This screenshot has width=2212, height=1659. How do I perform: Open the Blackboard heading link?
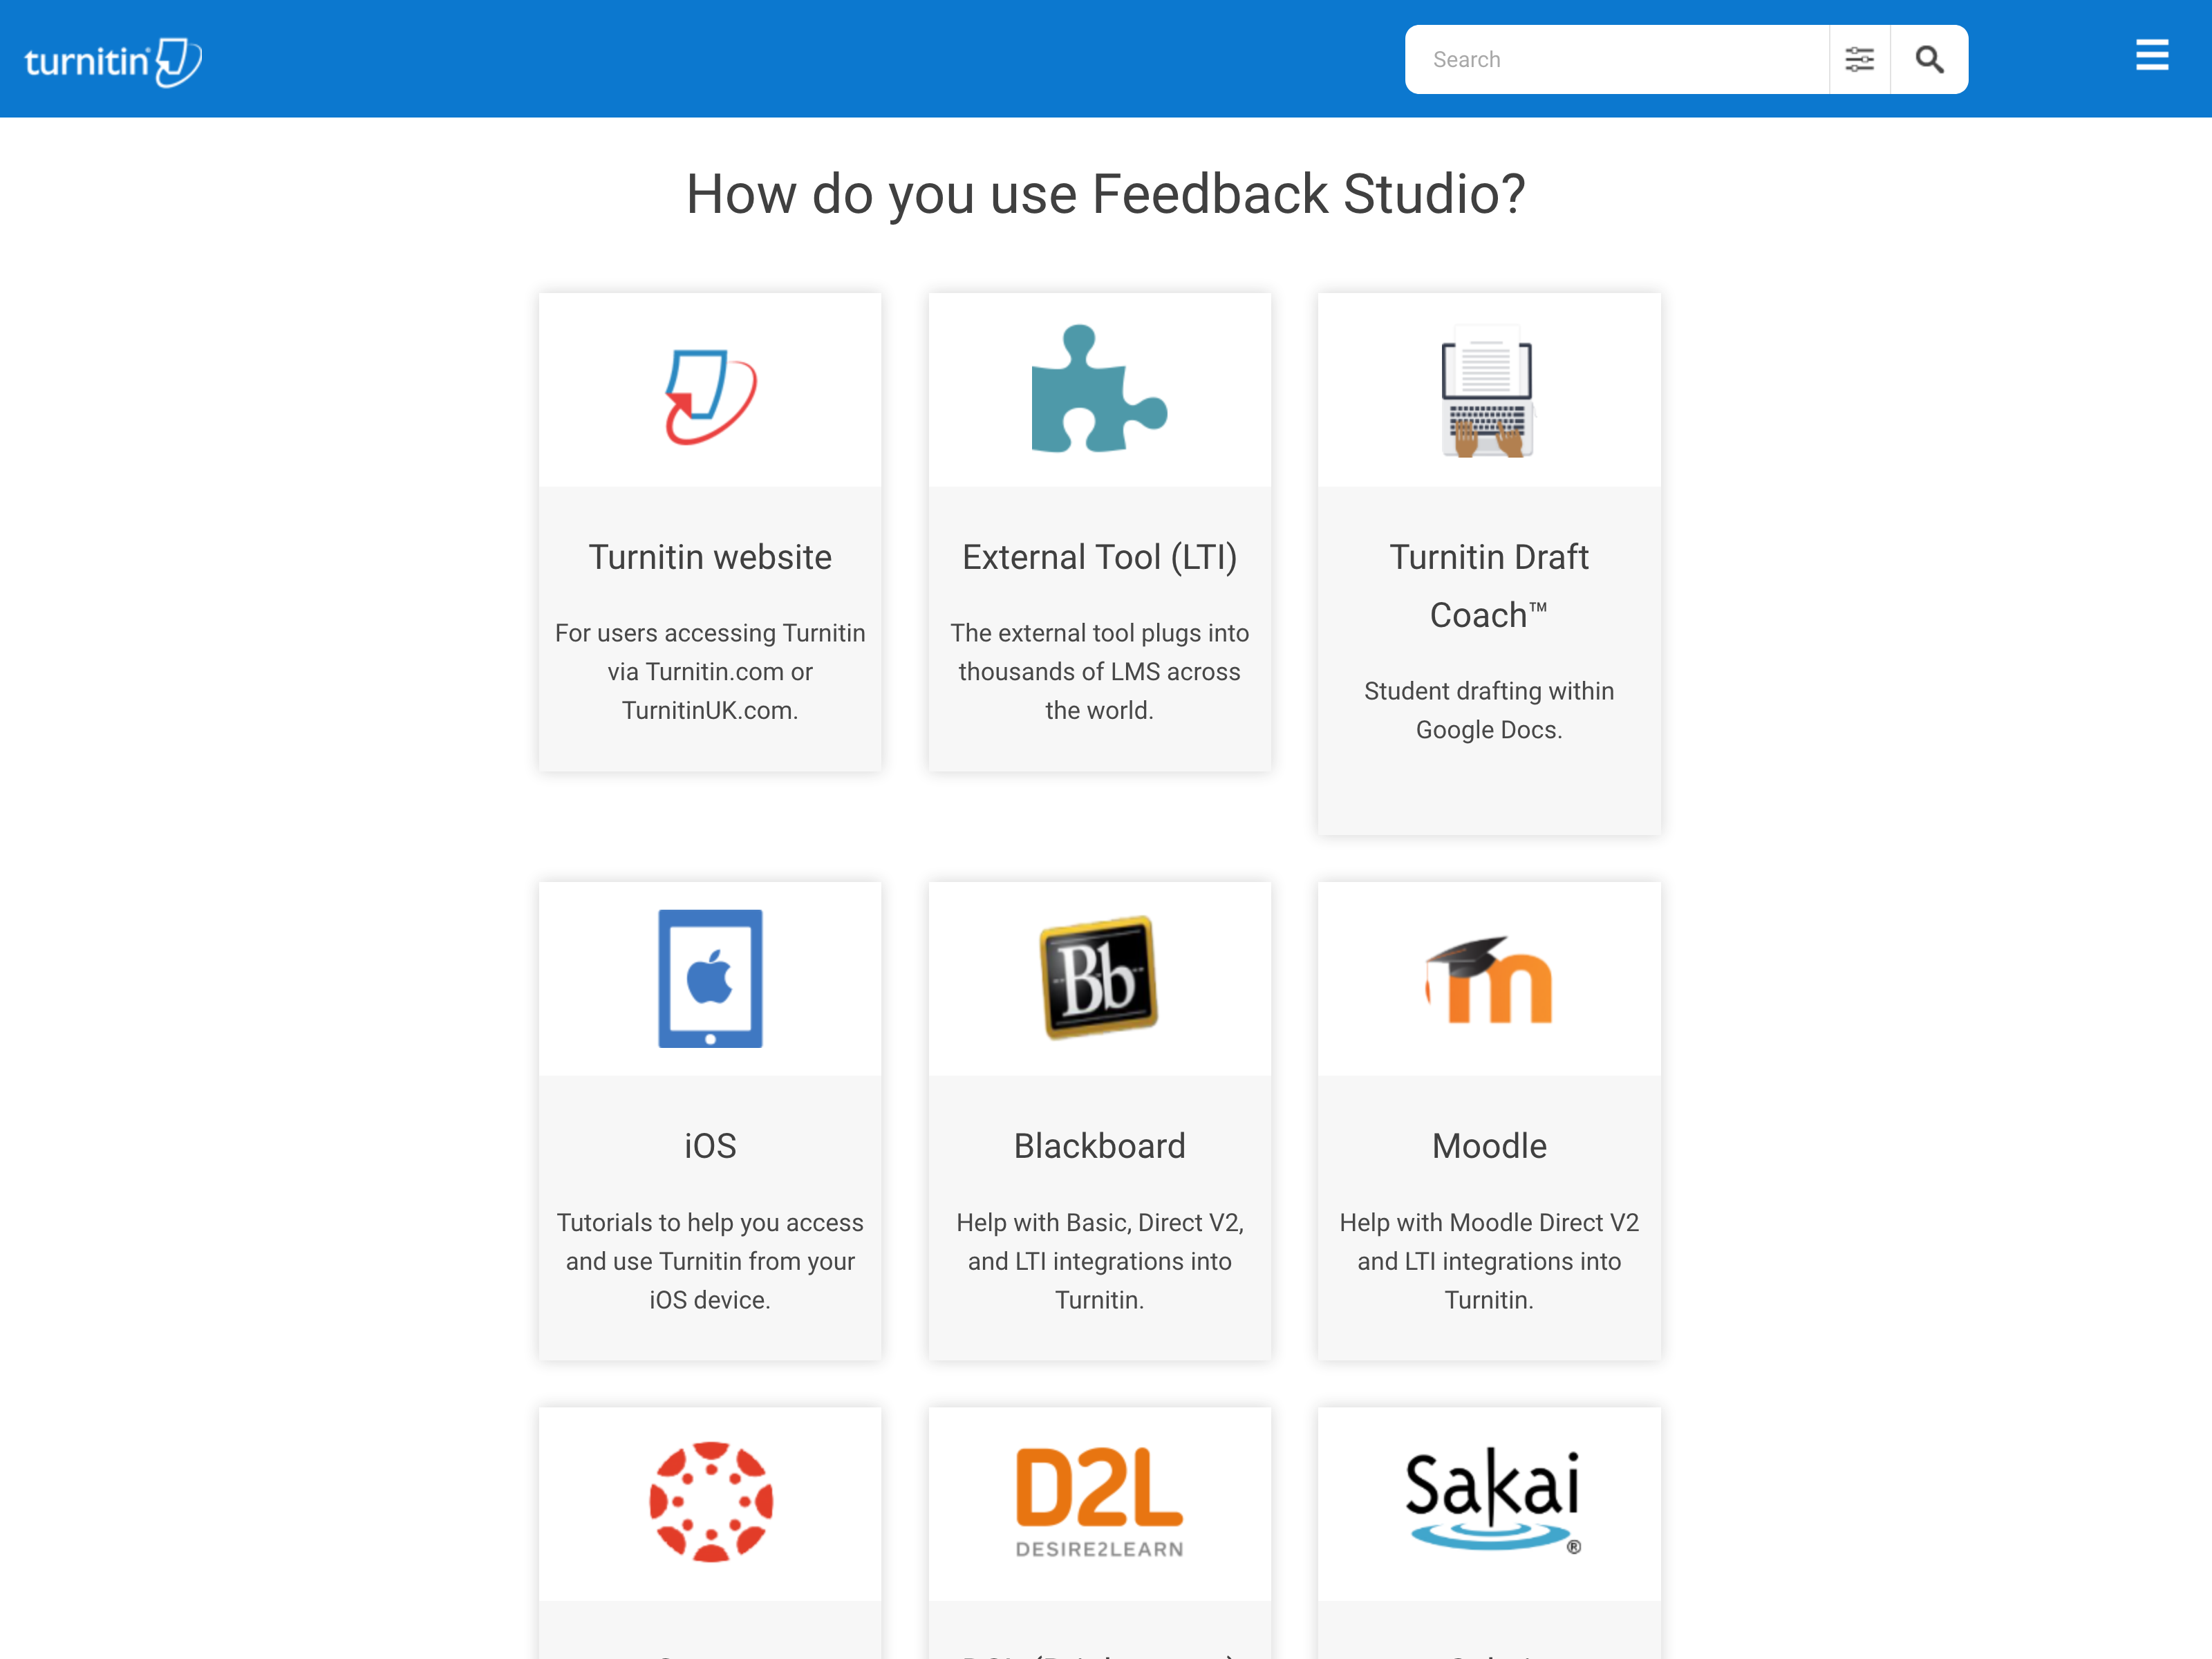(x=1099, y=1146)
